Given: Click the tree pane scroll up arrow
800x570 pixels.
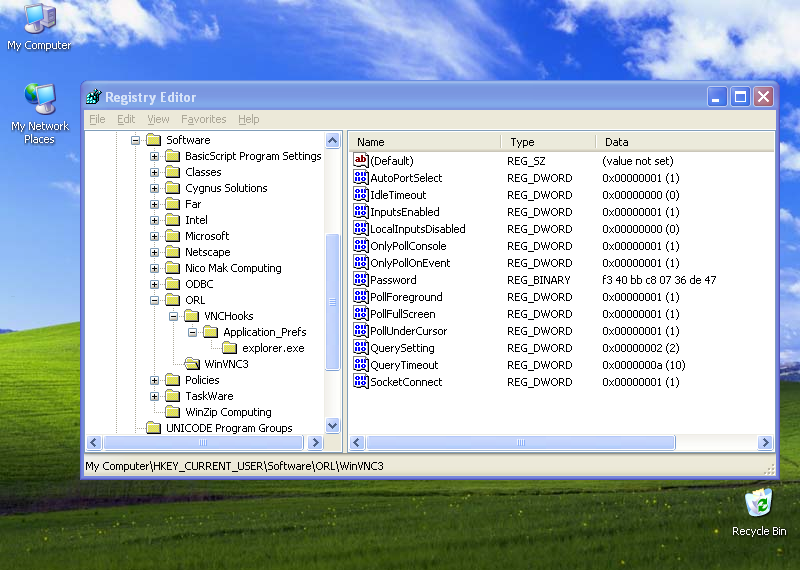Looking at the screenshot, I should pos(333,140).
